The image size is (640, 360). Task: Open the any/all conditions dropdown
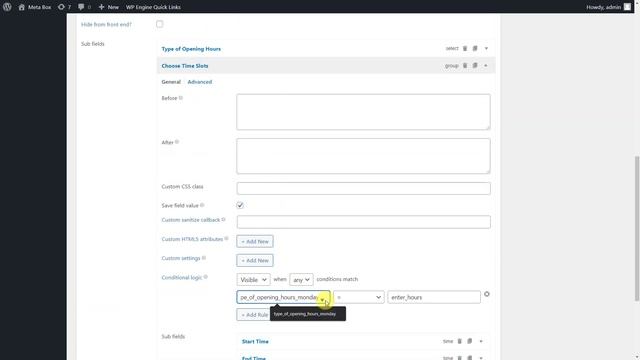point(301,280)
